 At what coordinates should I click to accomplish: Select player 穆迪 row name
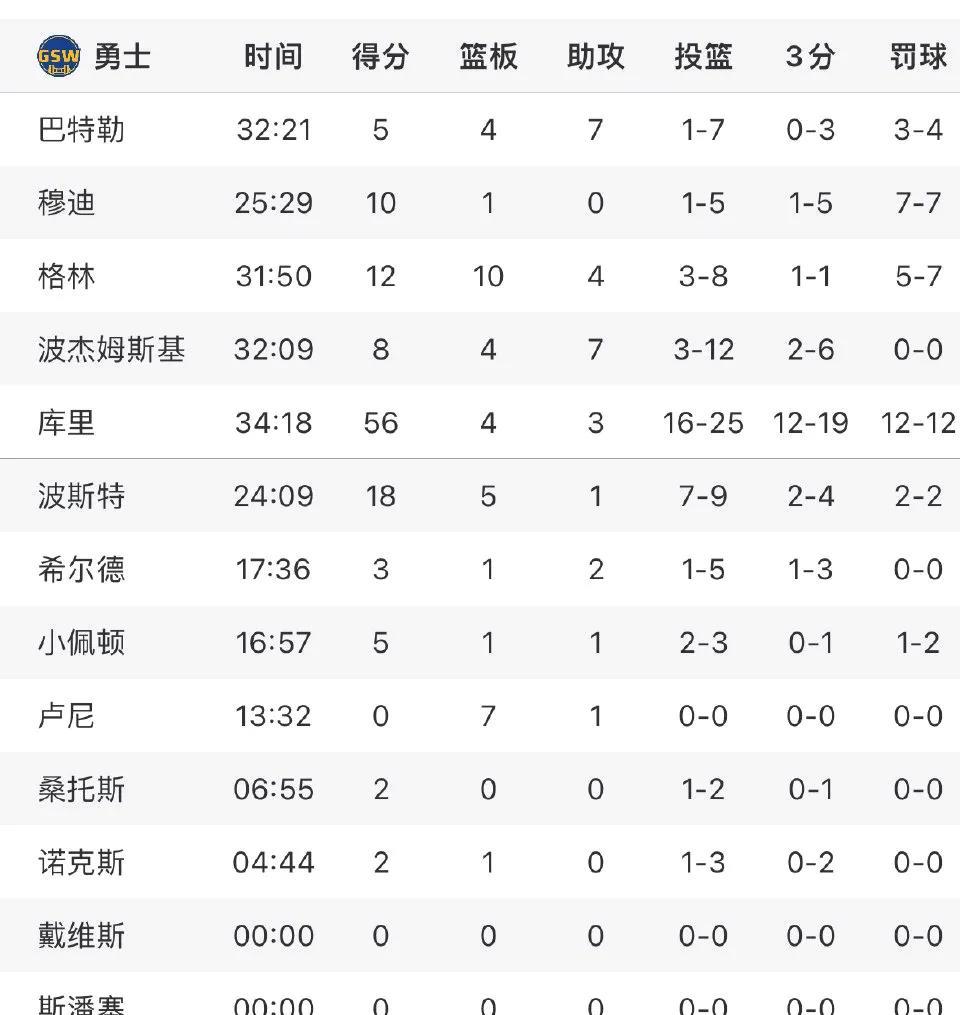pyautogui.click(x=66, y=203)
